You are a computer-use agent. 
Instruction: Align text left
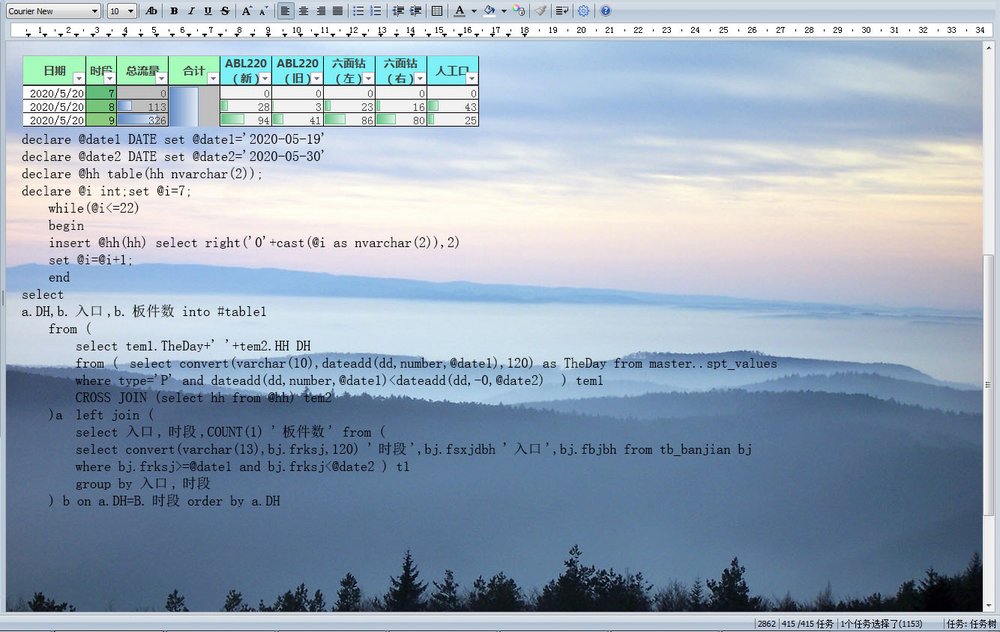[x=286, y=11]
